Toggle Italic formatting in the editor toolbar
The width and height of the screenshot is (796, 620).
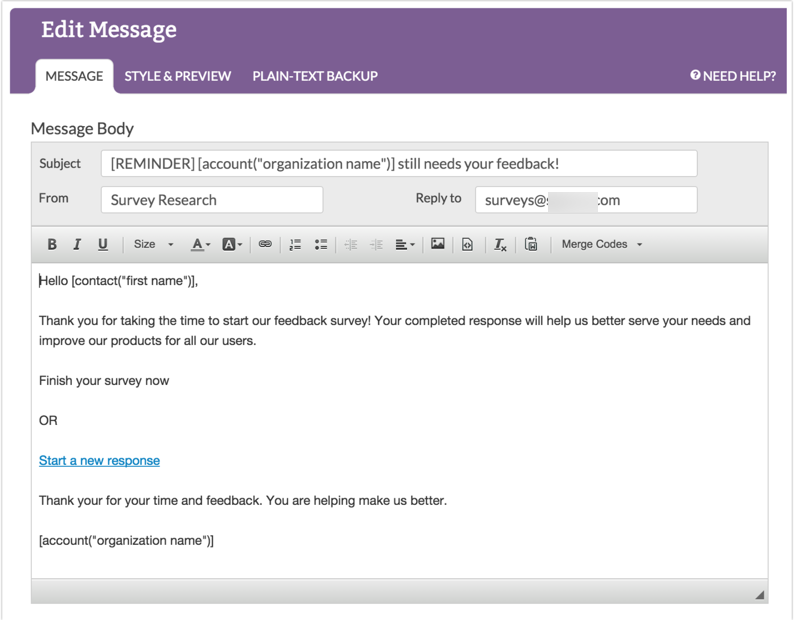(x=77, y=244)
